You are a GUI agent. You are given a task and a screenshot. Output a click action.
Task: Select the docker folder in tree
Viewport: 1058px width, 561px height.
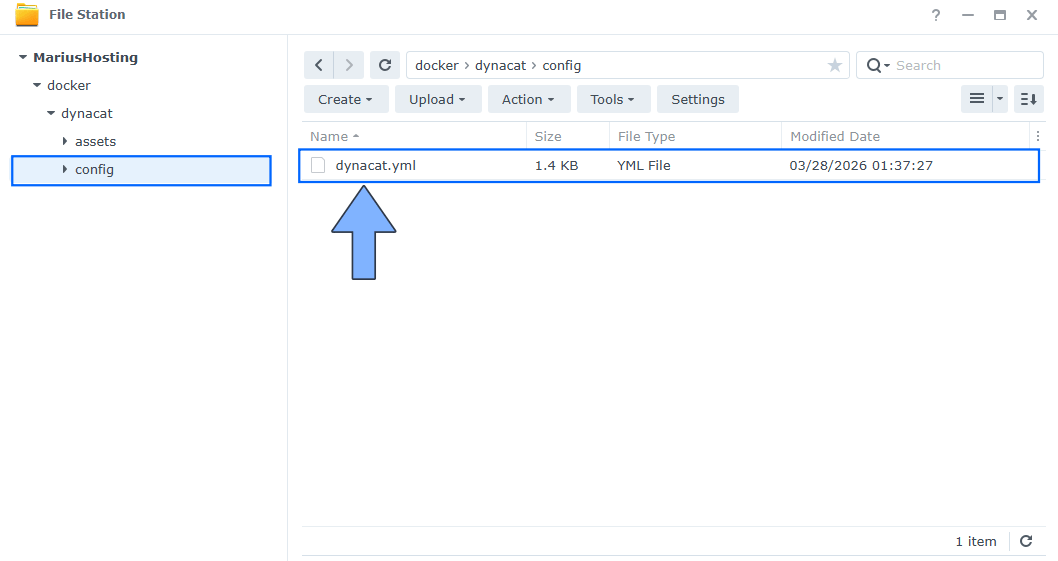[69, 85]
